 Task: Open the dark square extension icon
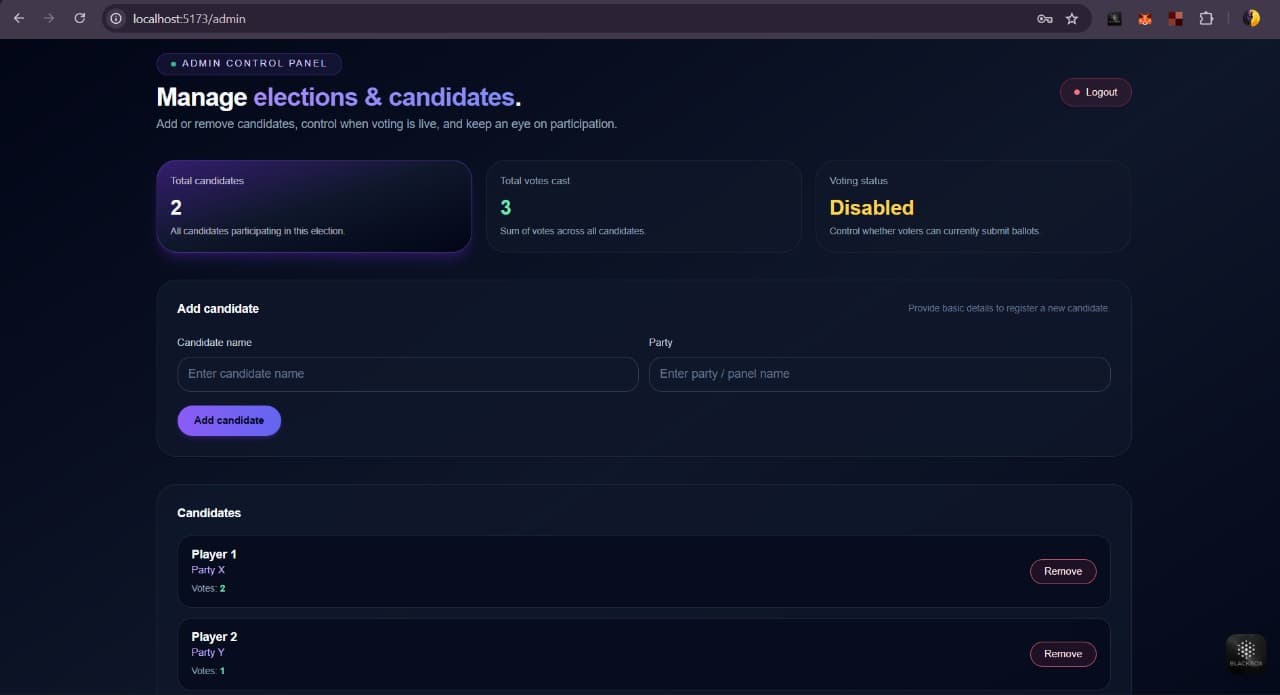[1114, 18]
